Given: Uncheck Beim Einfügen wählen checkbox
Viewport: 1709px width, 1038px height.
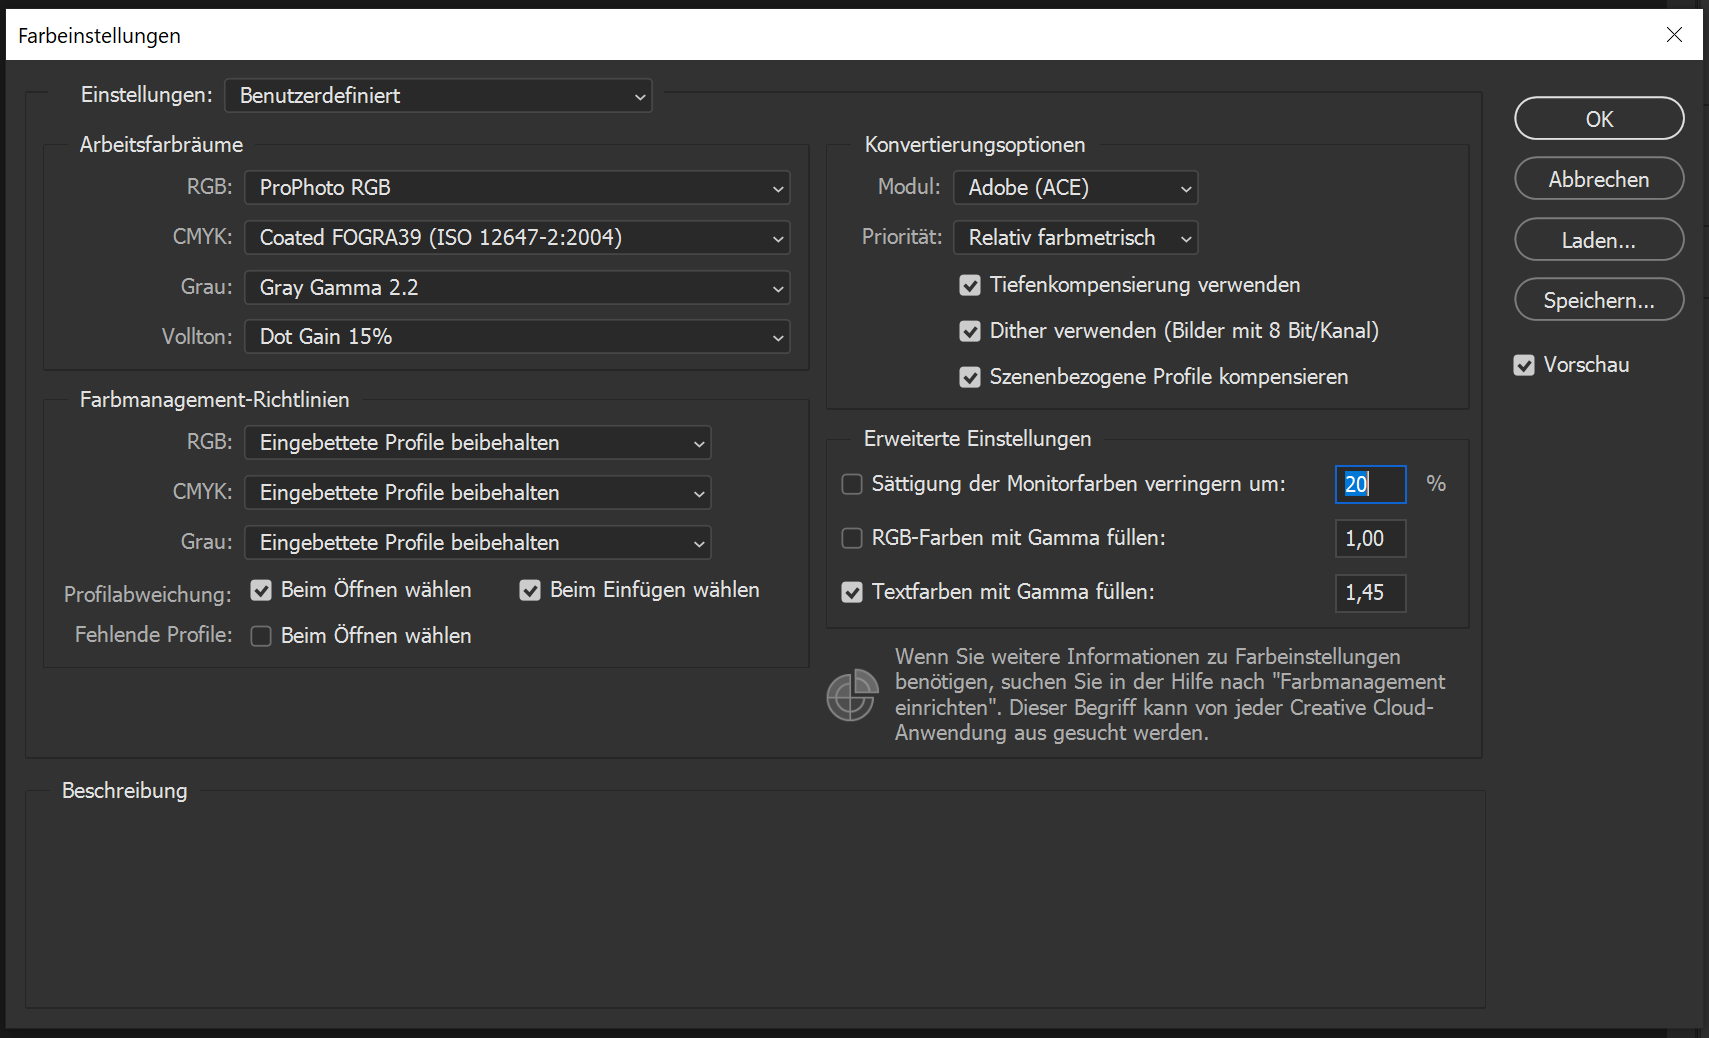Looking at the screenshot, I should point(530,590).
